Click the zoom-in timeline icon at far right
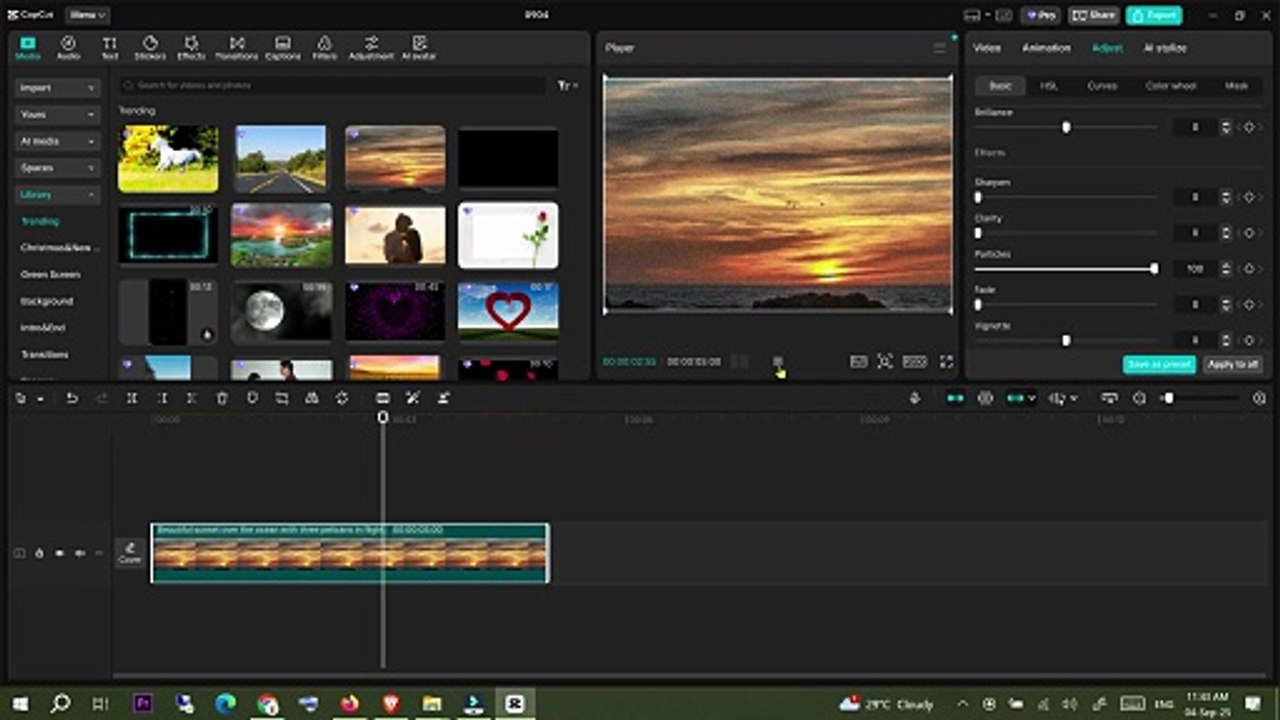1280x720 pixels. (1258, 398)
